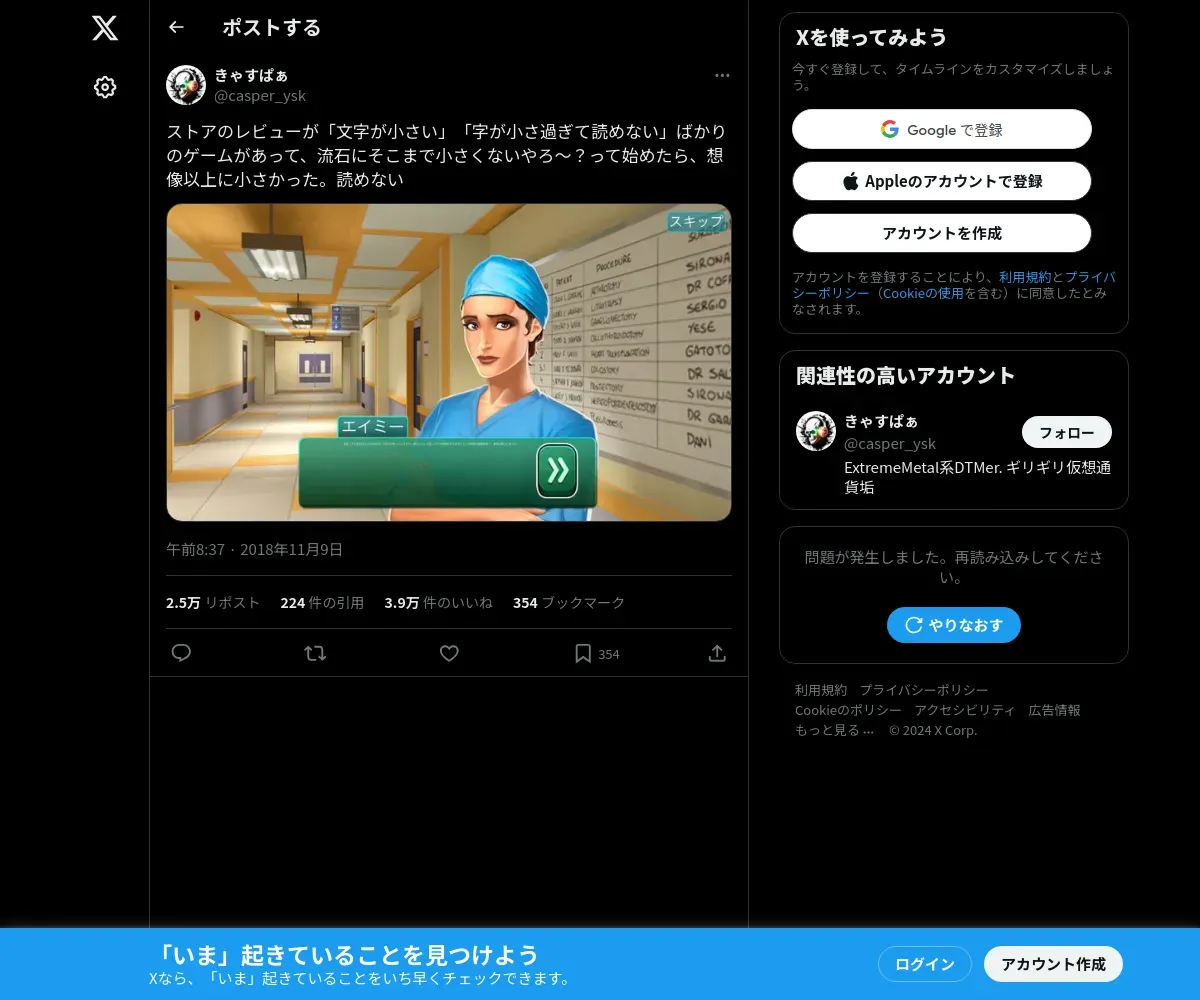
Task: Sign up with the Google で登録 button
Action: pos(942,129)
